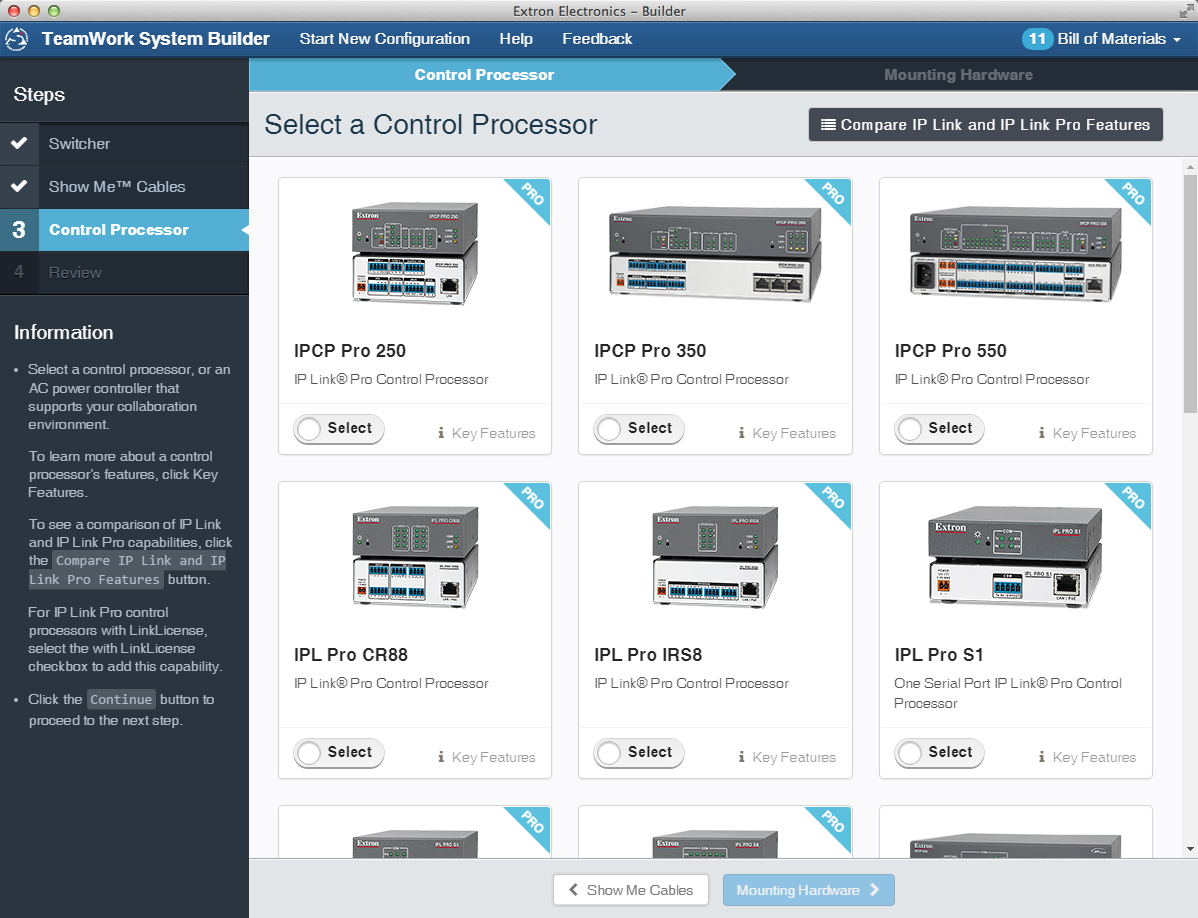Toggle the Select switch for IPL Pro IRS8

[x=639, y=752]
